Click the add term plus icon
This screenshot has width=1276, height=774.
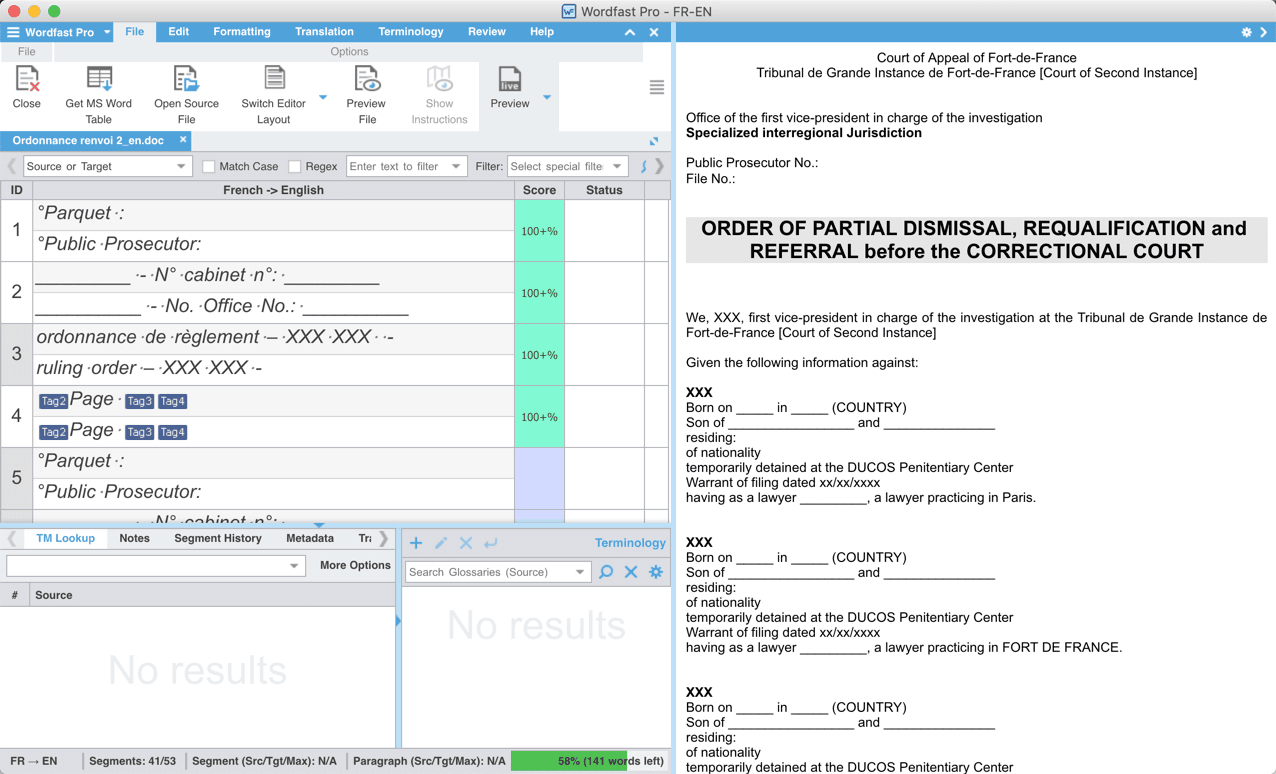pos(416,543)
